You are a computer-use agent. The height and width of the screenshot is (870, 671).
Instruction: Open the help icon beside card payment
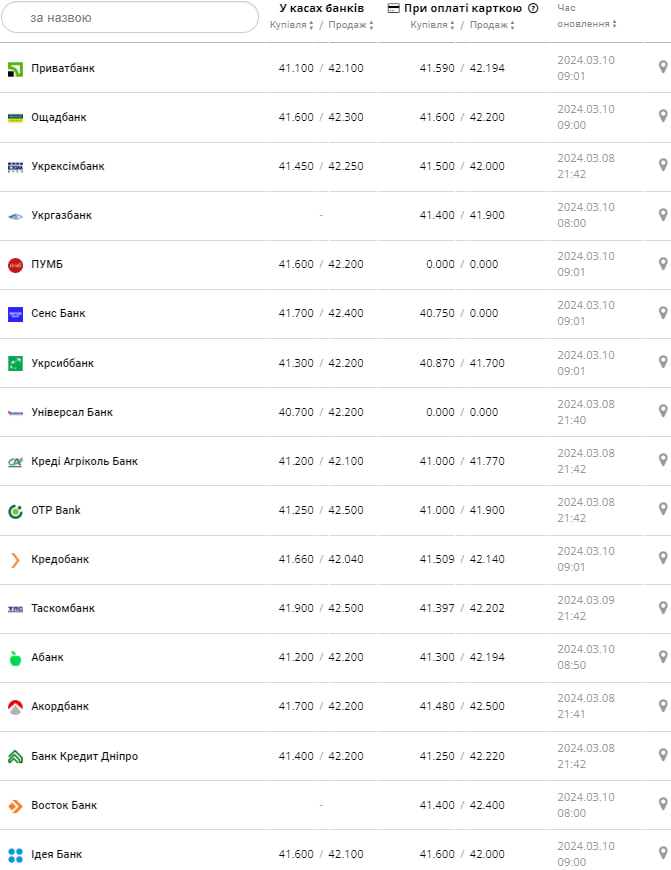(533, 8)
